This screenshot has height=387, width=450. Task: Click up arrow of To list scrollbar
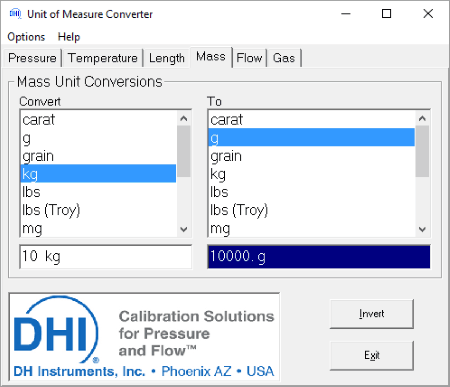coord(422,118)
